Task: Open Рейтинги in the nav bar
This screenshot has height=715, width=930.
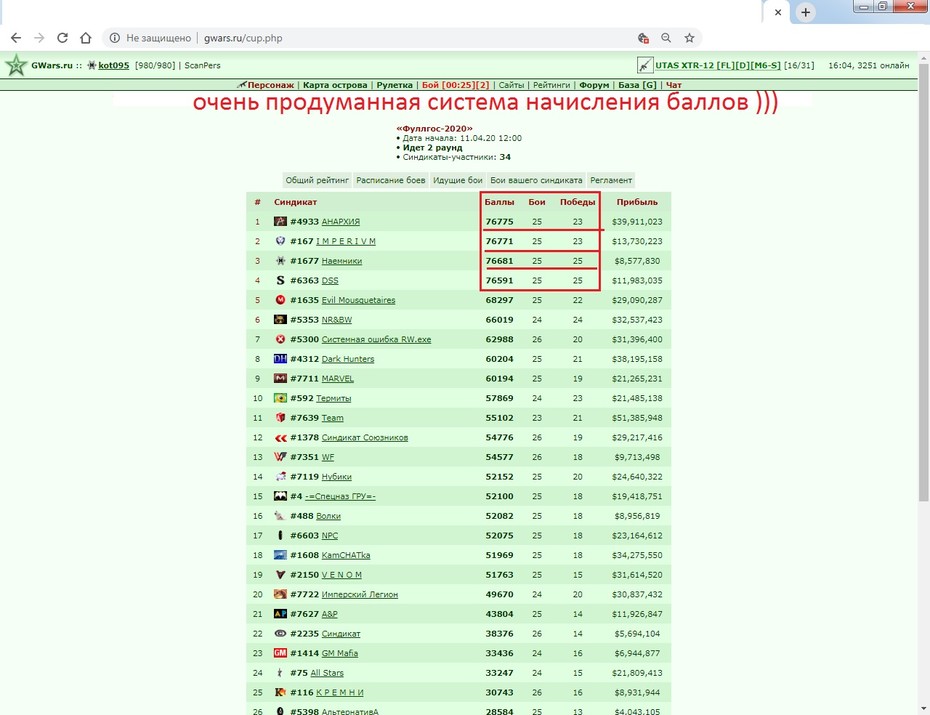Action: coord(552,85)
